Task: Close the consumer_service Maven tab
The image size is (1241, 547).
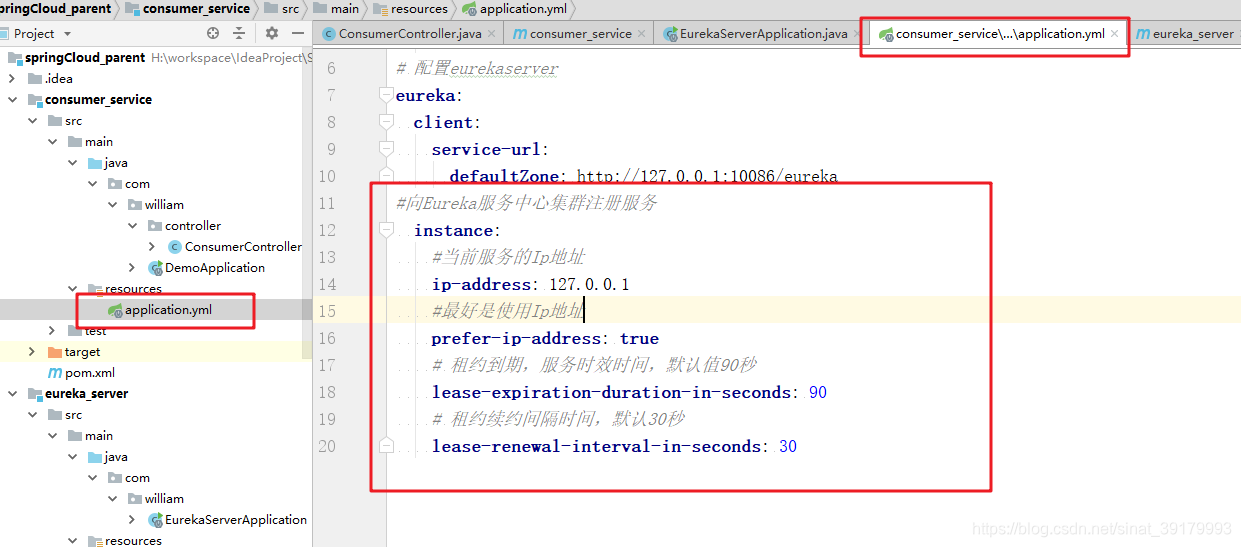Action: [x=641, y=34]
